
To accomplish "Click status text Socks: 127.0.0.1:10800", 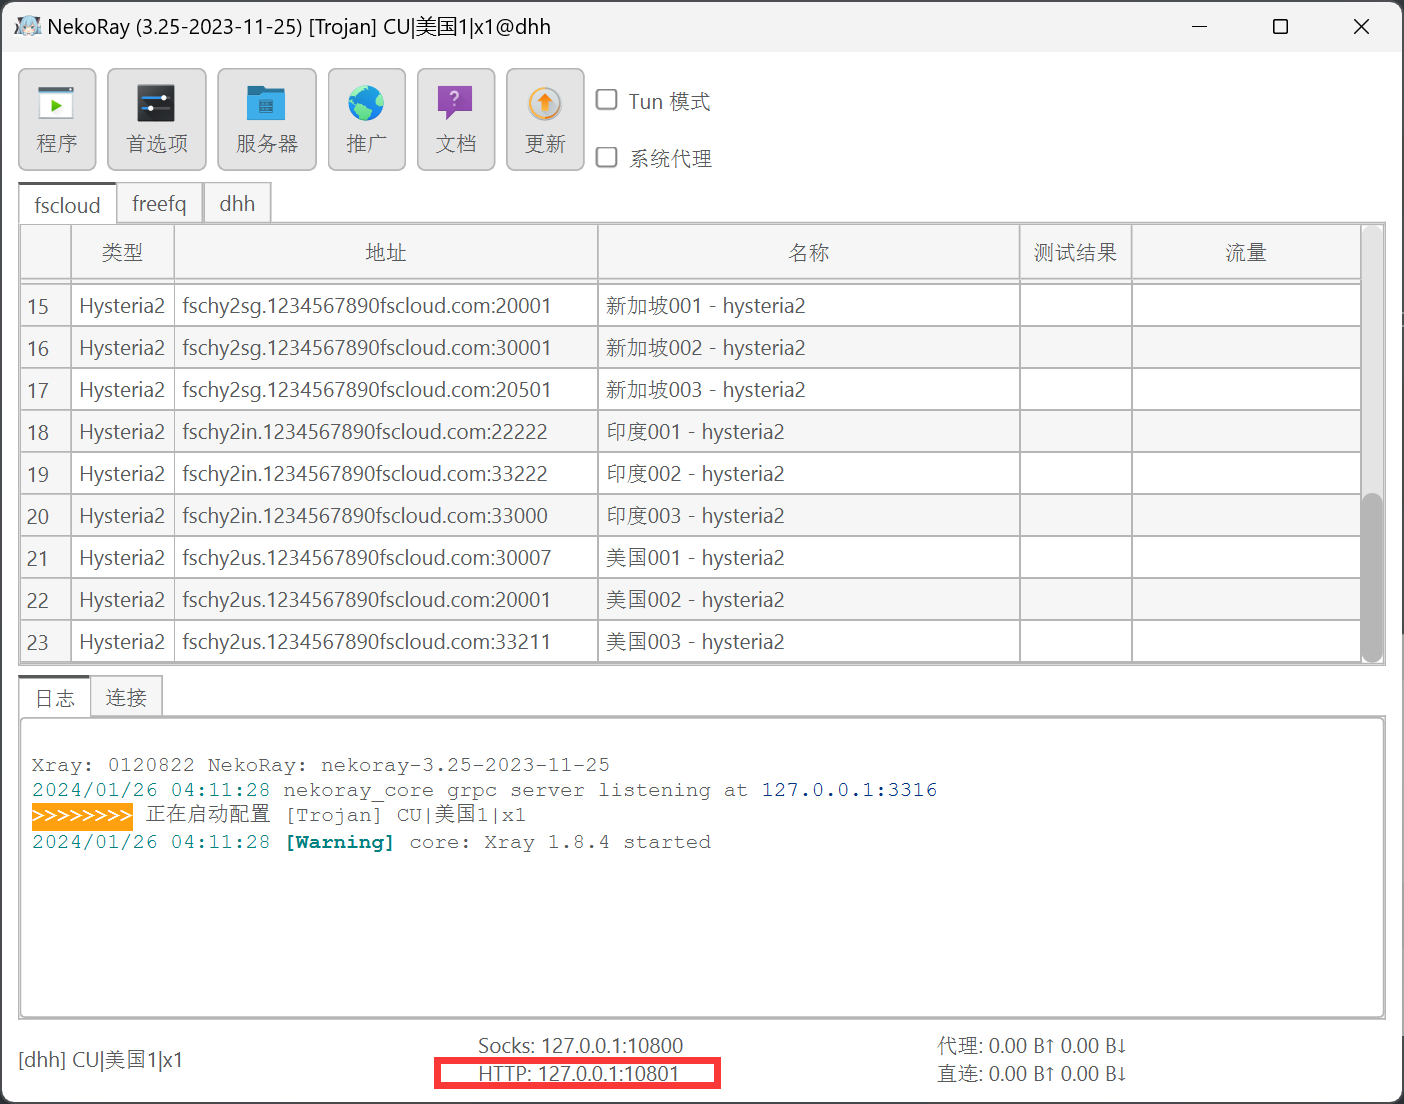I will (580, 1046).
